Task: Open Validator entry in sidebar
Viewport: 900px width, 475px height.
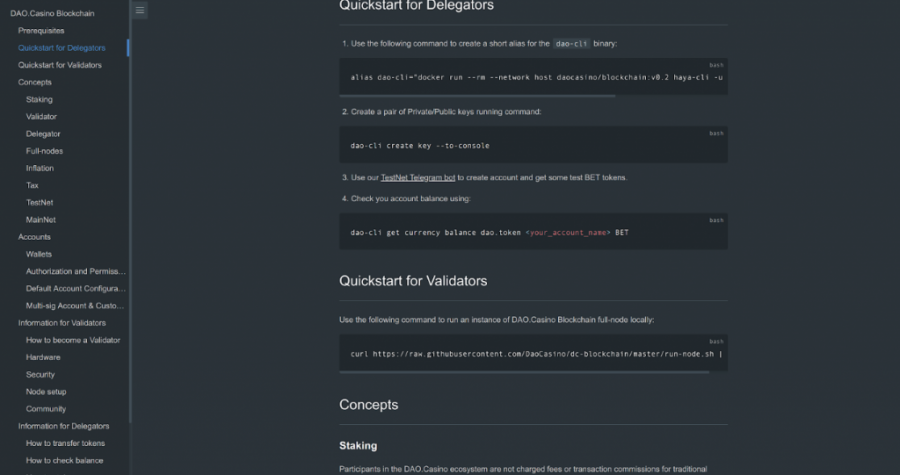Action: [41, 116]
